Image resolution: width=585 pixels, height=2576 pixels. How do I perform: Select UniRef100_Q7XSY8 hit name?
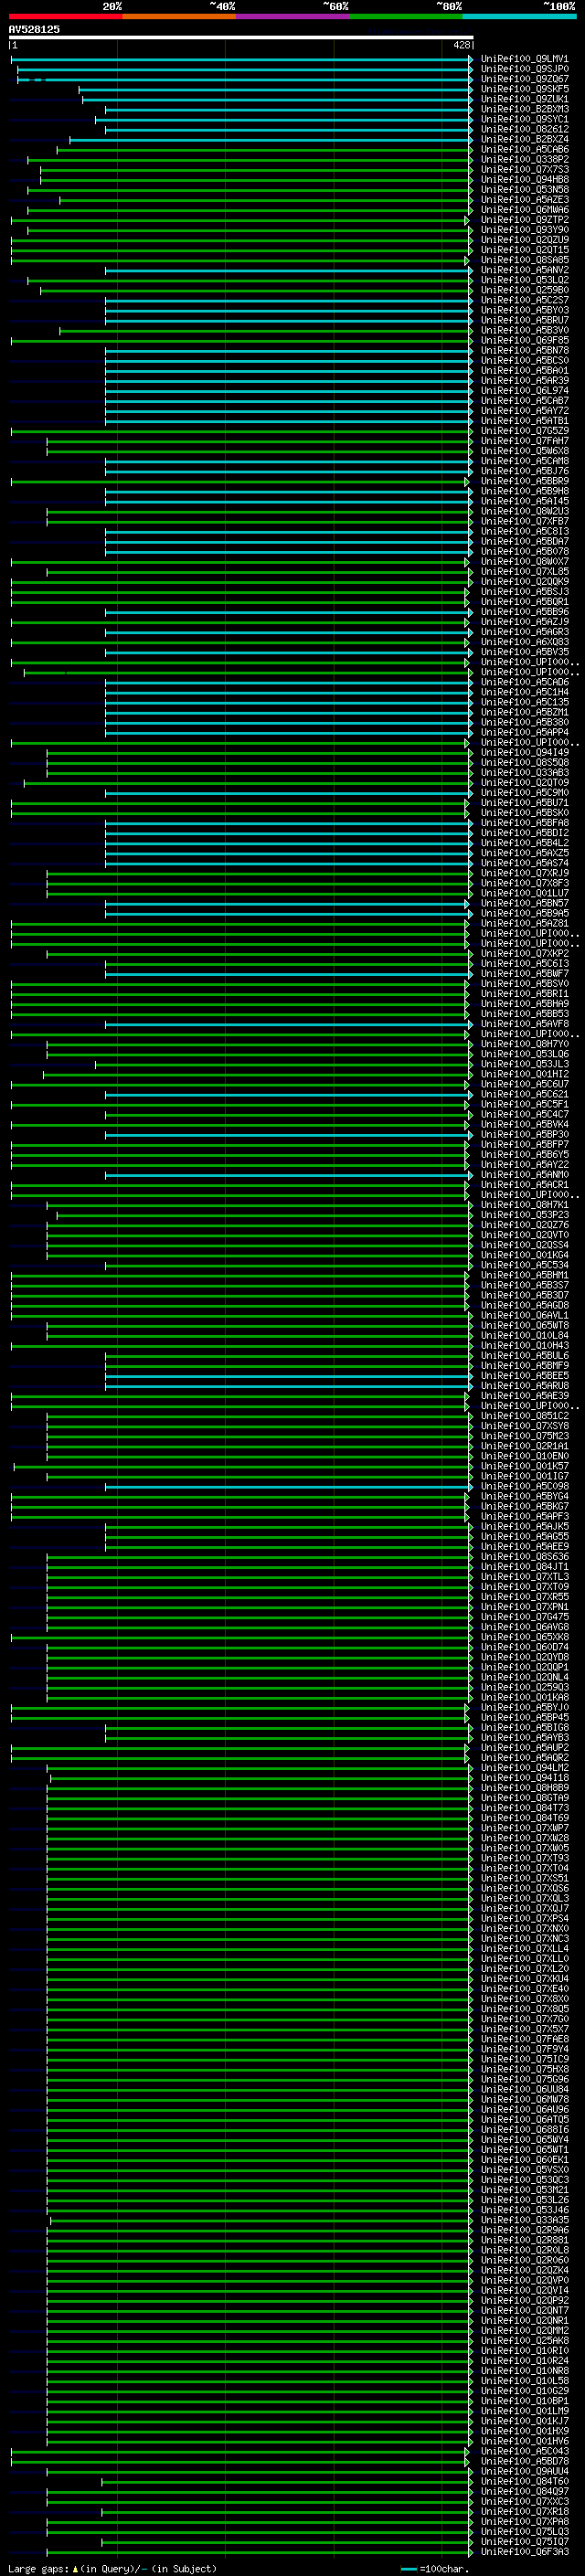[525, 1426]
